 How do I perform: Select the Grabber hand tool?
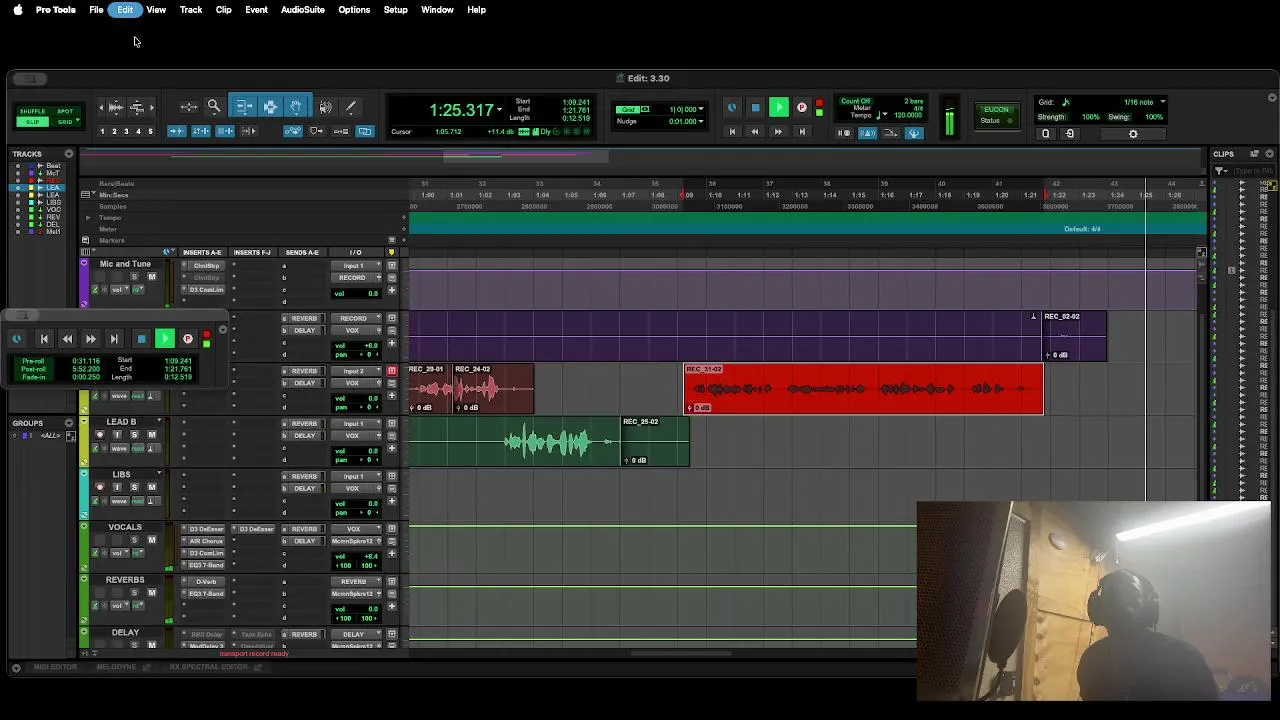click(x=296, y=106)
